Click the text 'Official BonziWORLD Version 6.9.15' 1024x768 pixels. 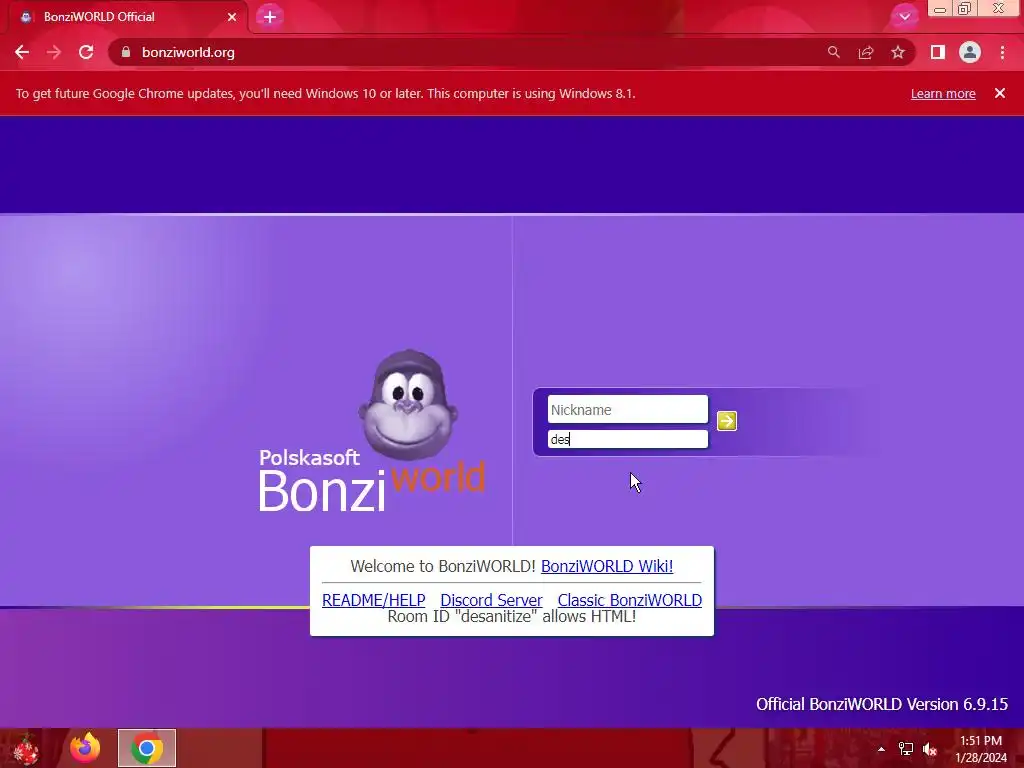882,704
